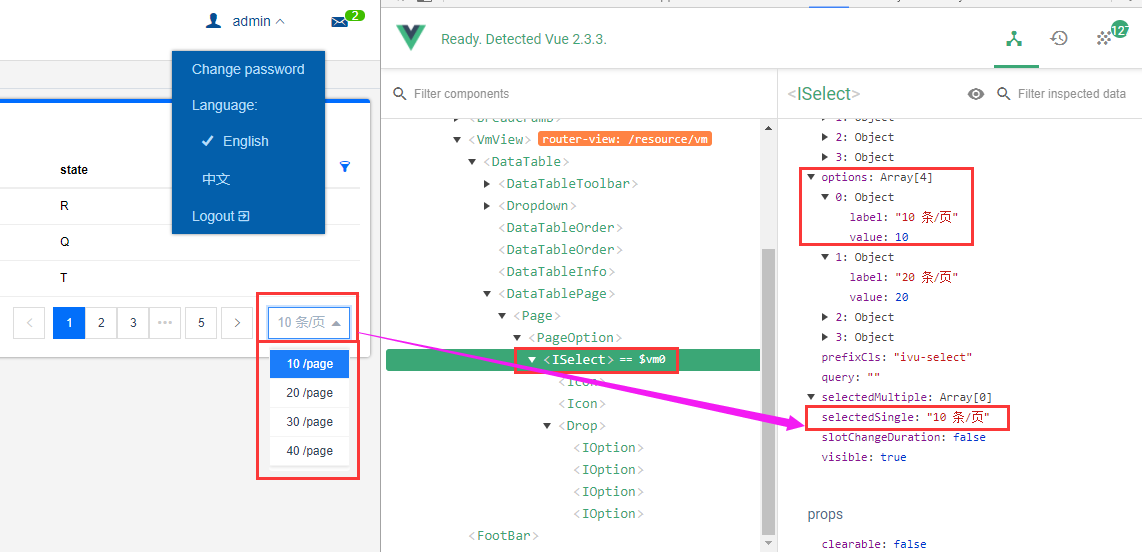Go to next page in pagination
The width and height of the screenshot is (1142, 552).
(x=237, y=323)
